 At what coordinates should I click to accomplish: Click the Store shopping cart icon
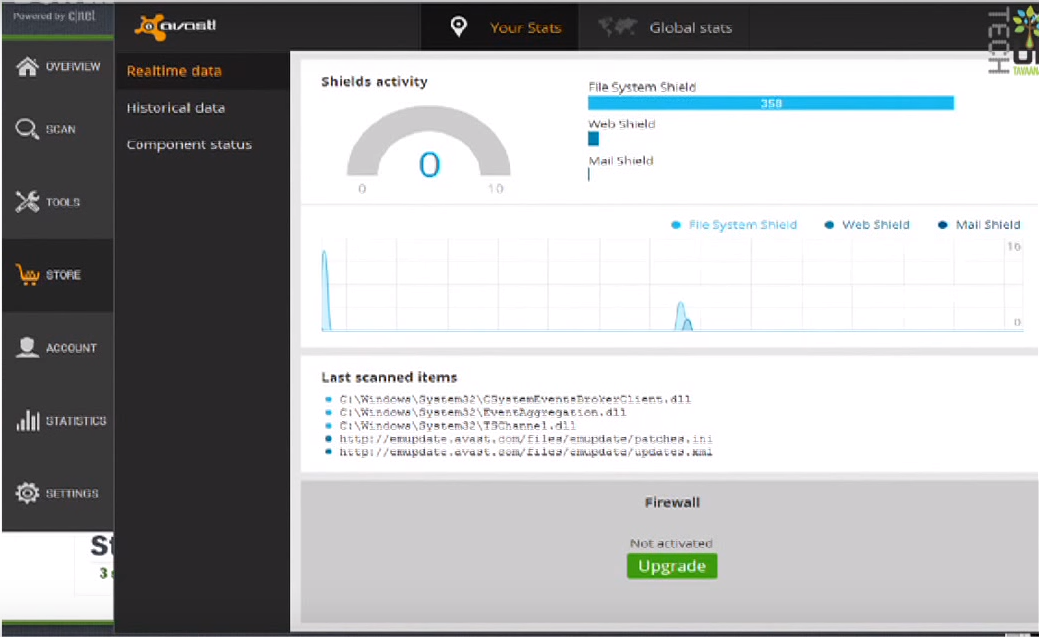[28, 274]
